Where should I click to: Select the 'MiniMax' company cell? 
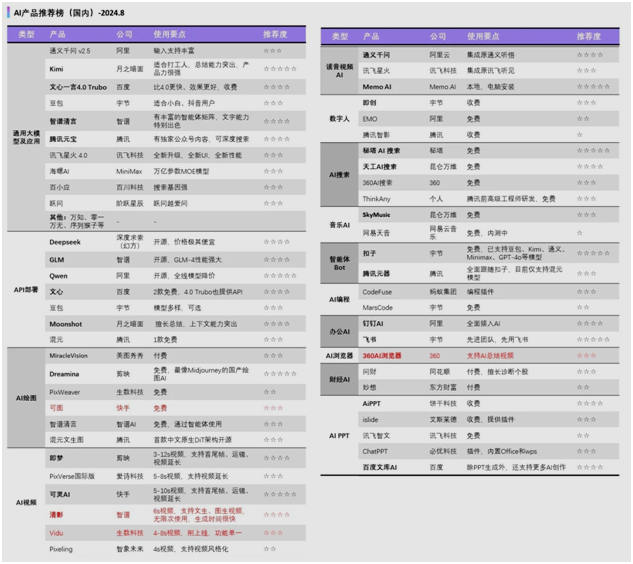point(129,172)
